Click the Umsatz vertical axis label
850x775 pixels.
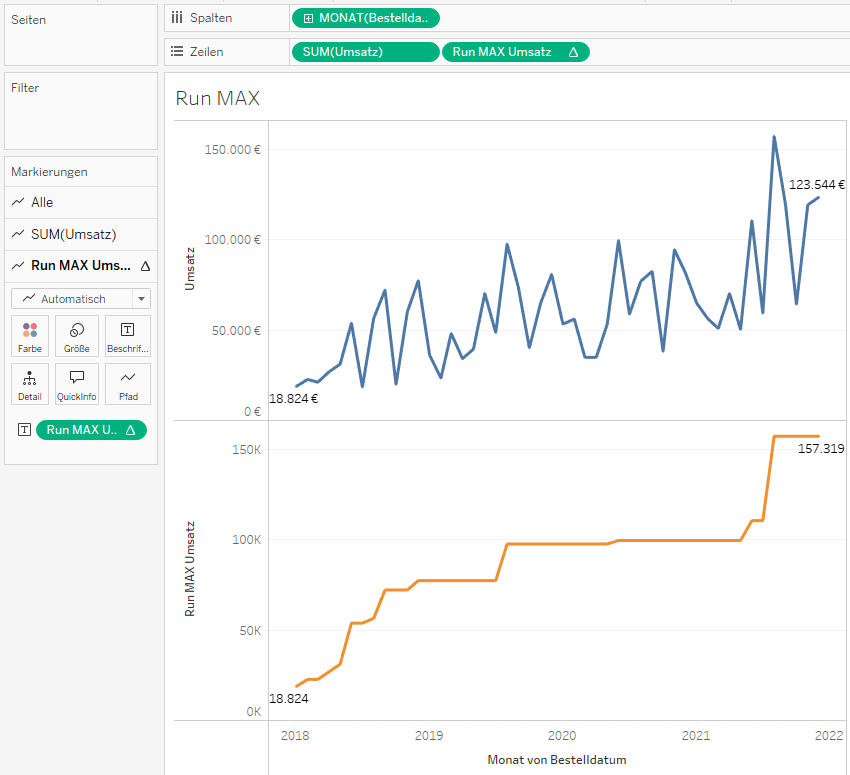tap(189, 268)
